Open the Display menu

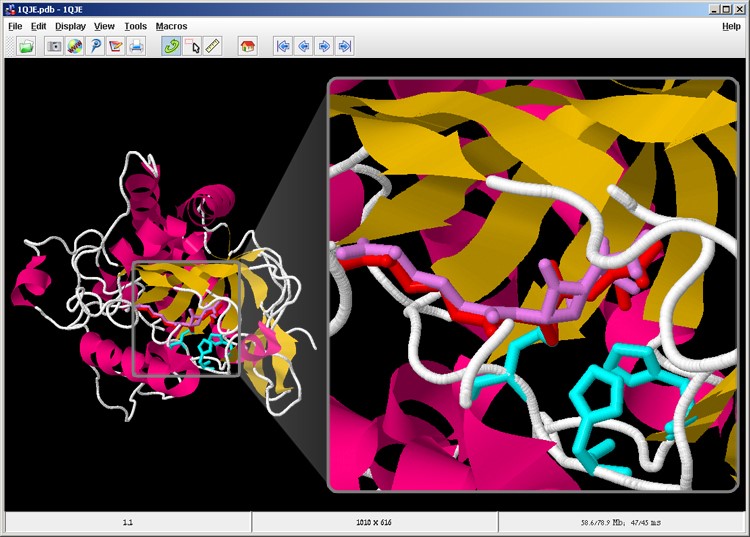coord(70,26)
